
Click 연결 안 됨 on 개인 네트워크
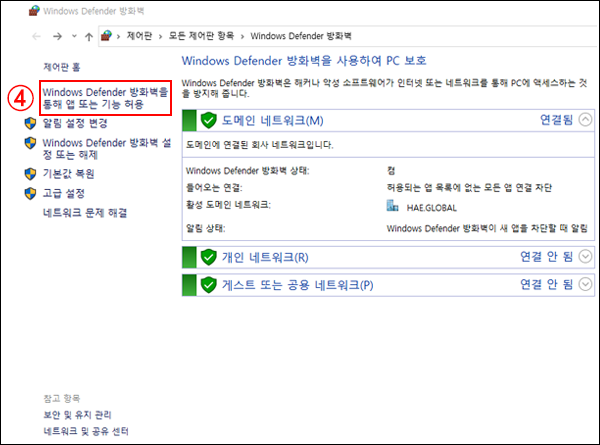point(546,256)
